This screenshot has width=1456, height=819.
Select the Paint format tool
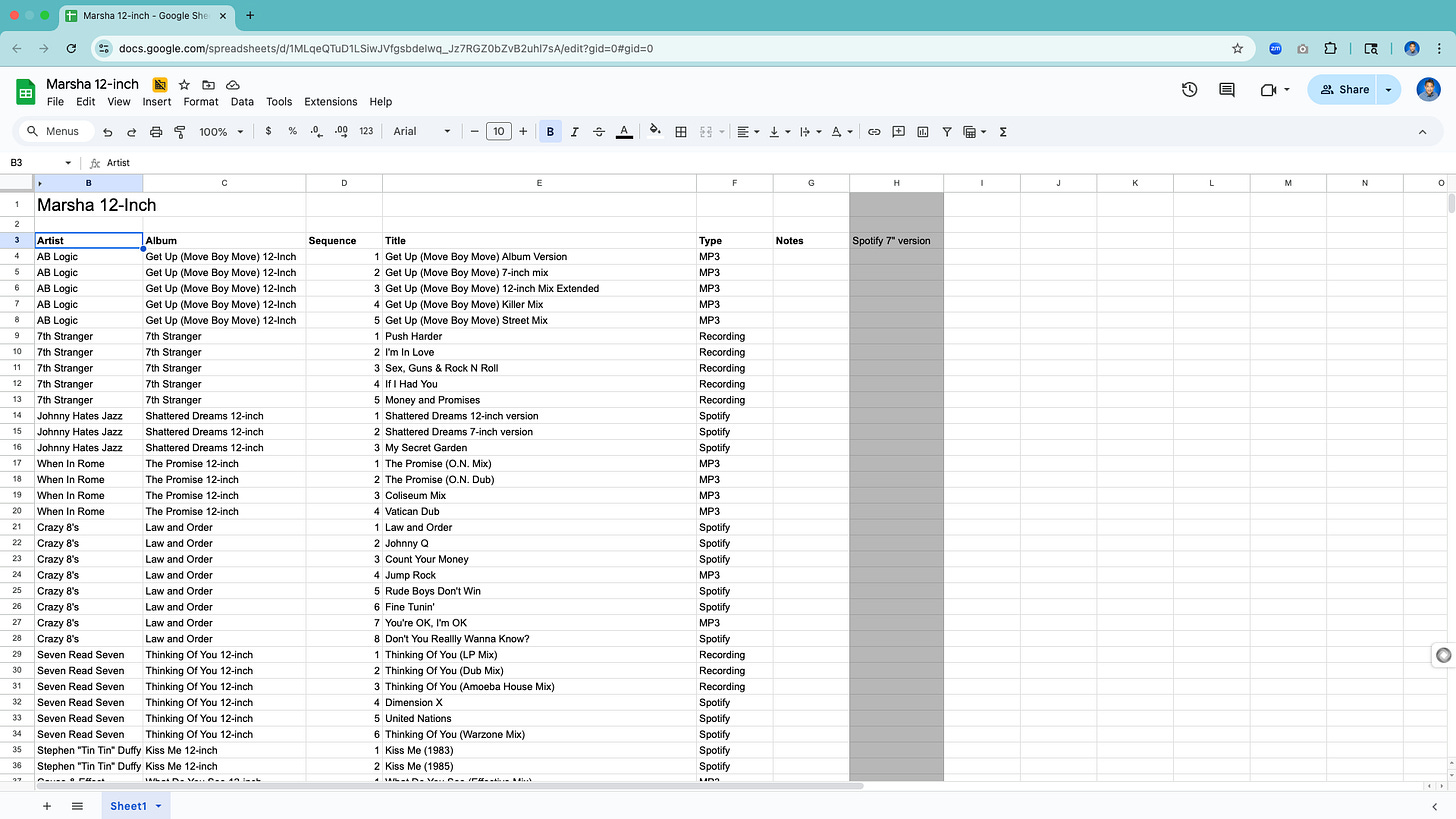pos(180,131)
